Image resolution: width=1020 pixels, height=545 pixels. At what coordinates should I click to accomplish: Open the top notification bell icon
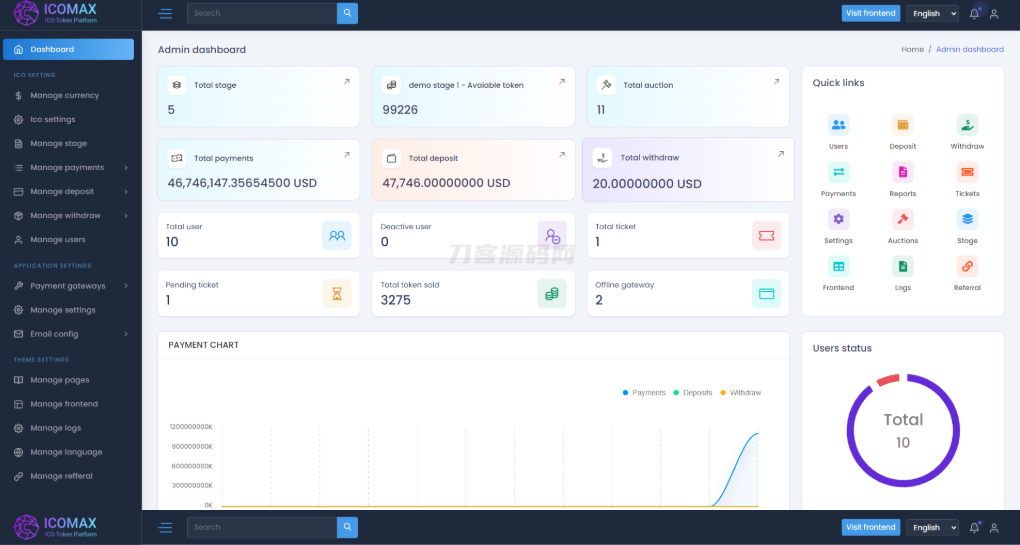(974, 13)
